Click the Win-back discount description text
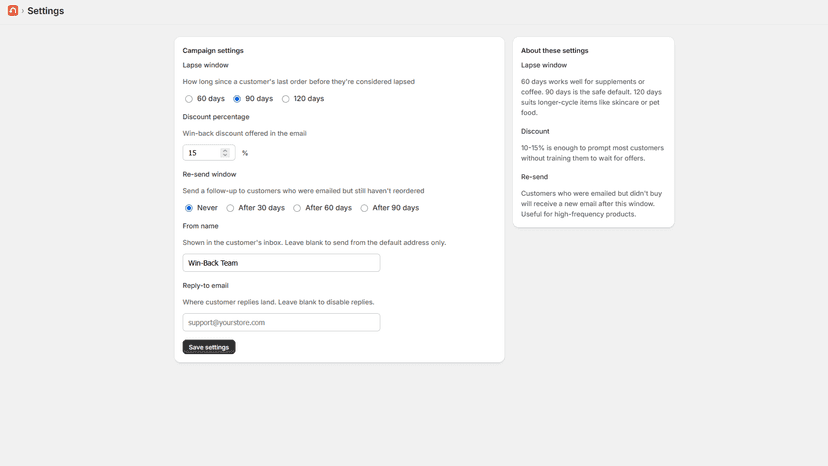 click(x=244, y=134)
